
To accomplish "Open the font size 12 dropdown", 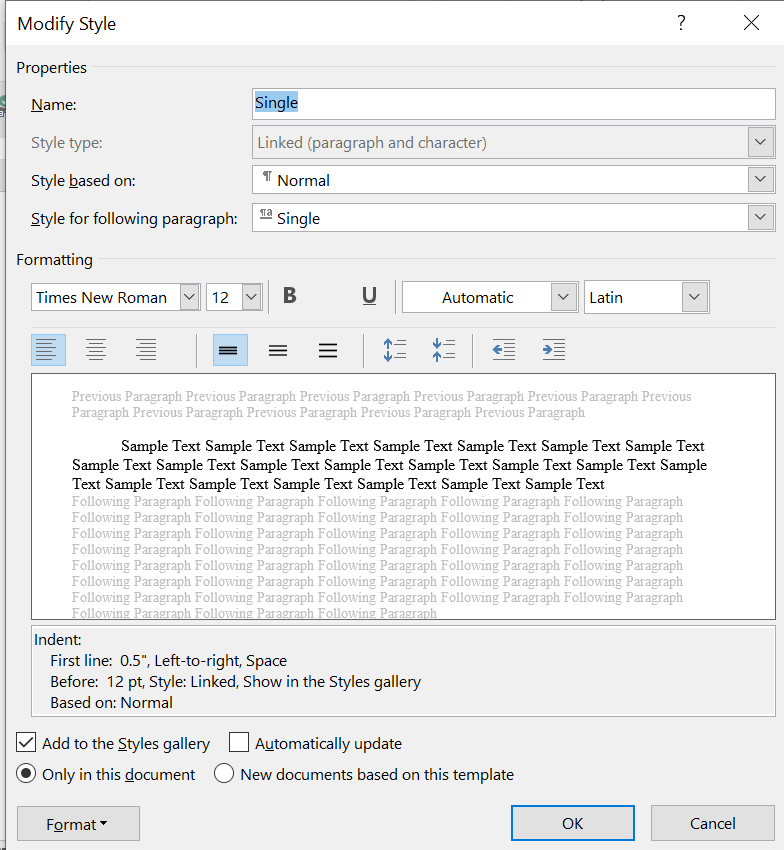I will click(252, 297).
